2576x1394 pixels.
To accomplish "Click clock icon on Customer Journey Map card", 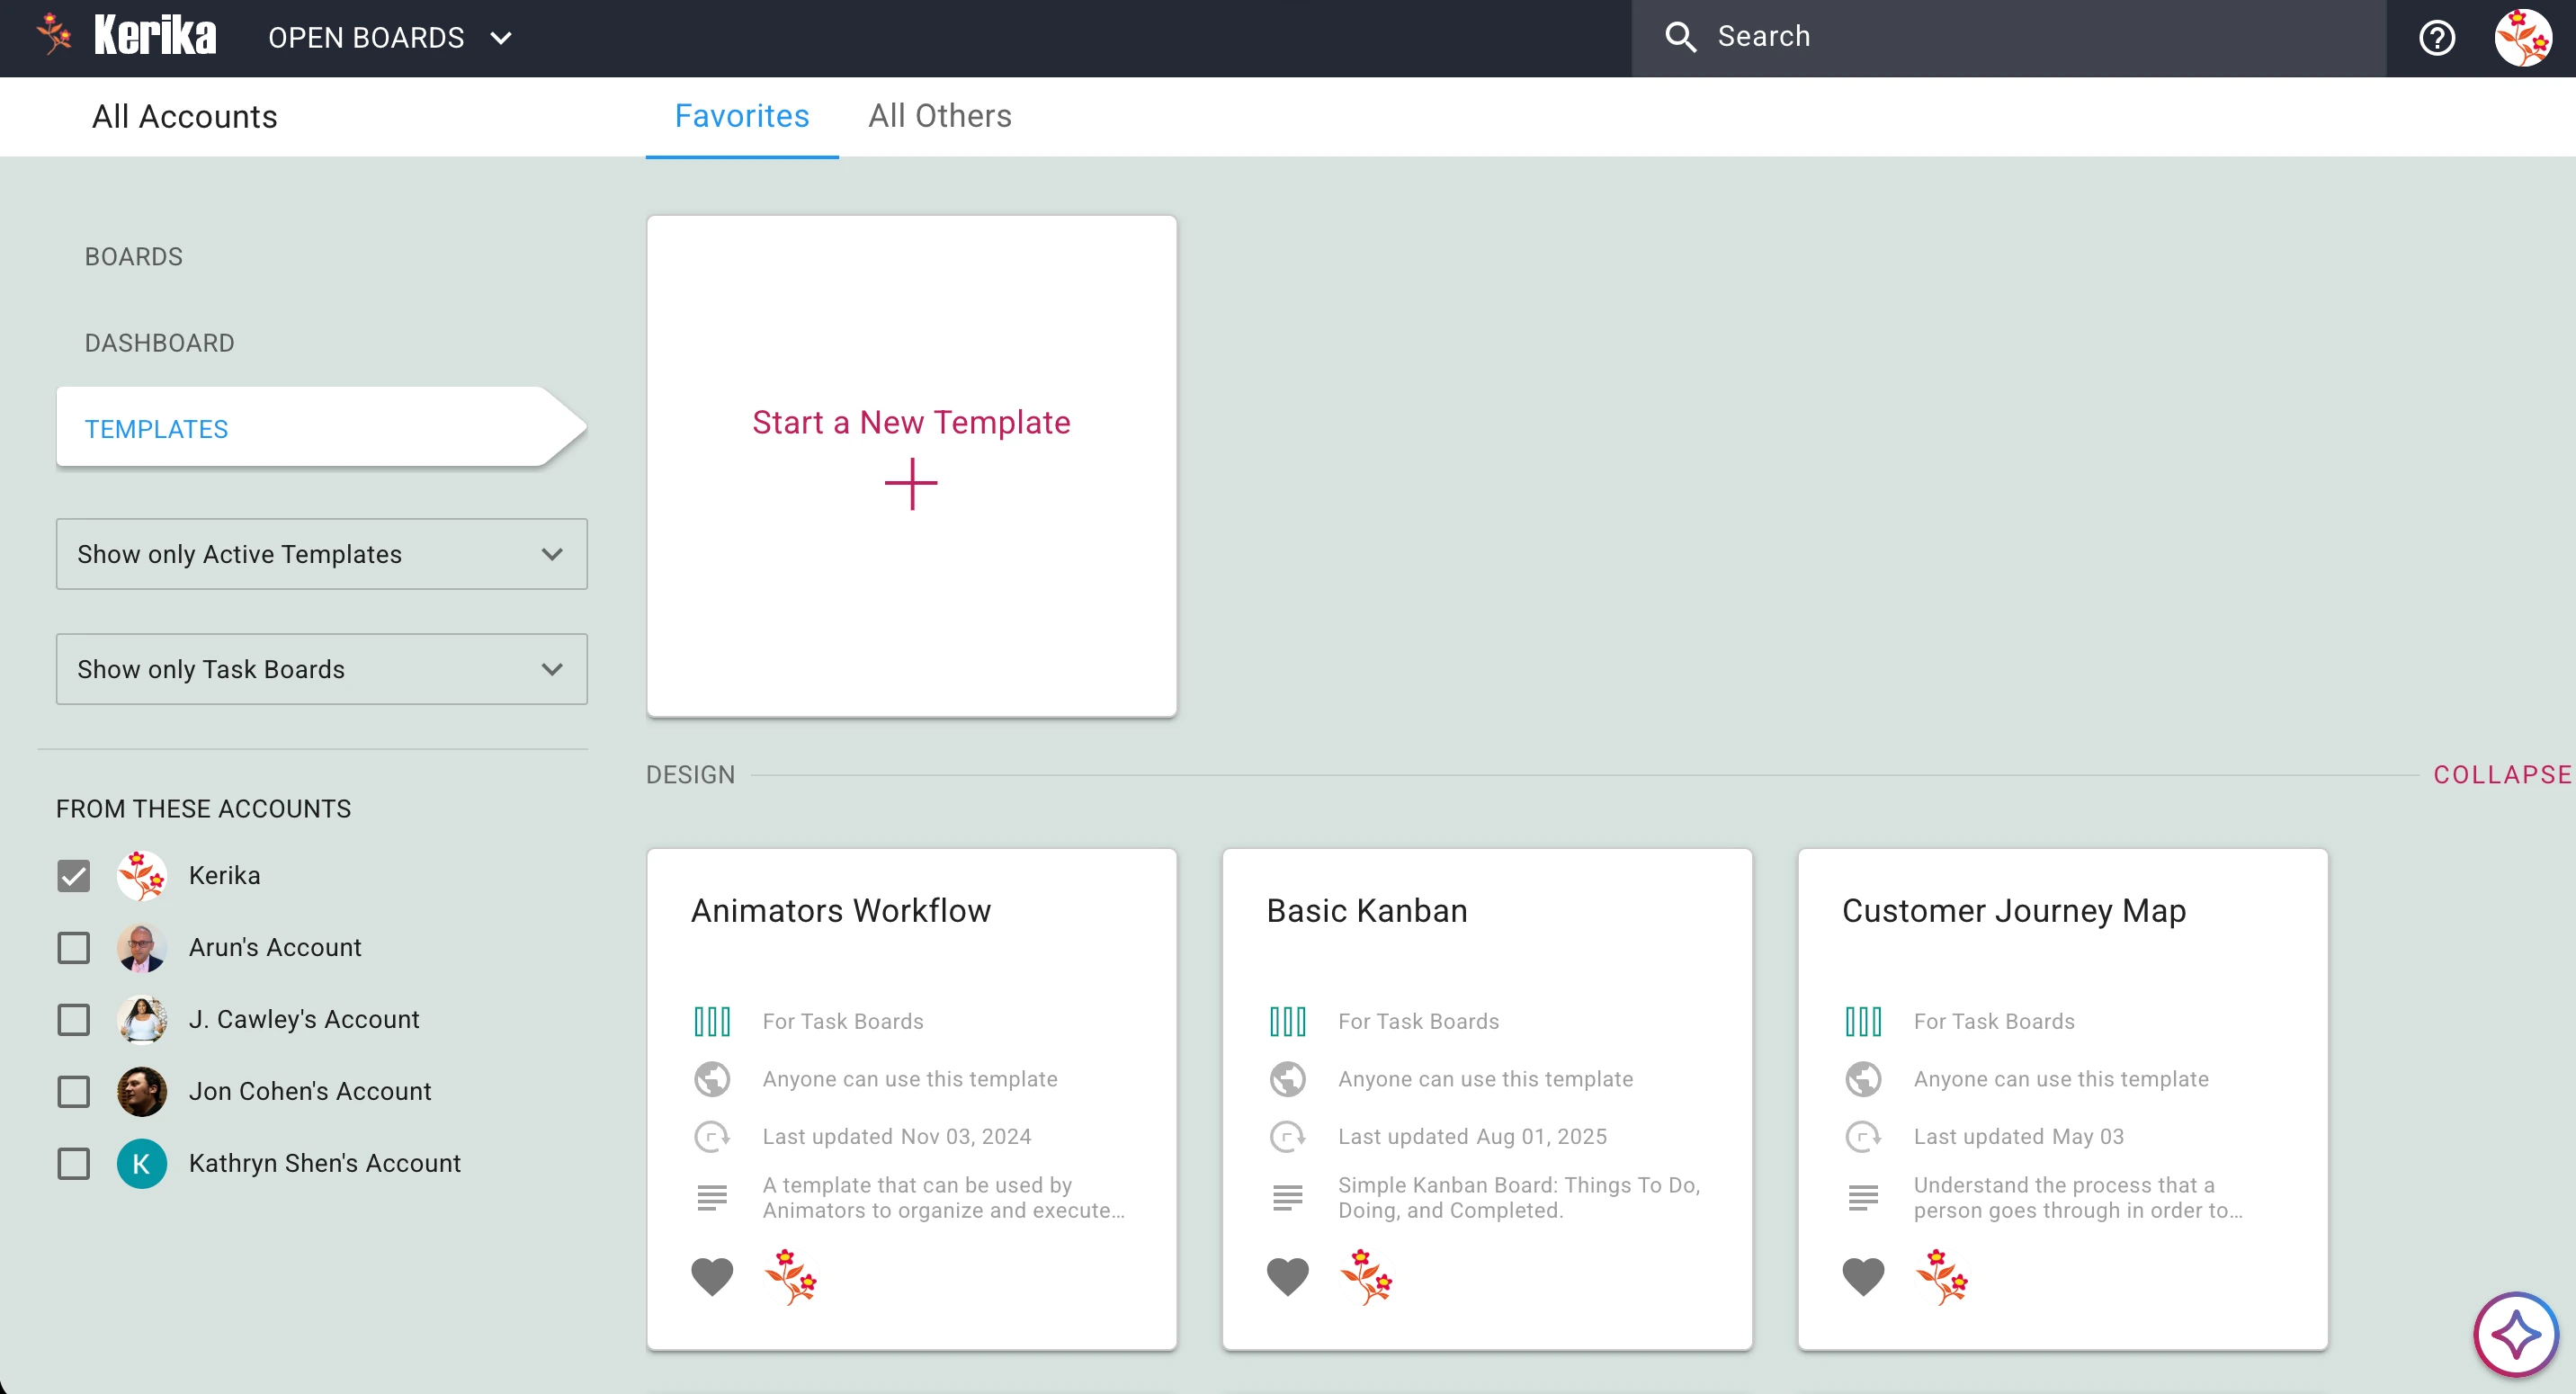I will [x=1863, y=1137].
